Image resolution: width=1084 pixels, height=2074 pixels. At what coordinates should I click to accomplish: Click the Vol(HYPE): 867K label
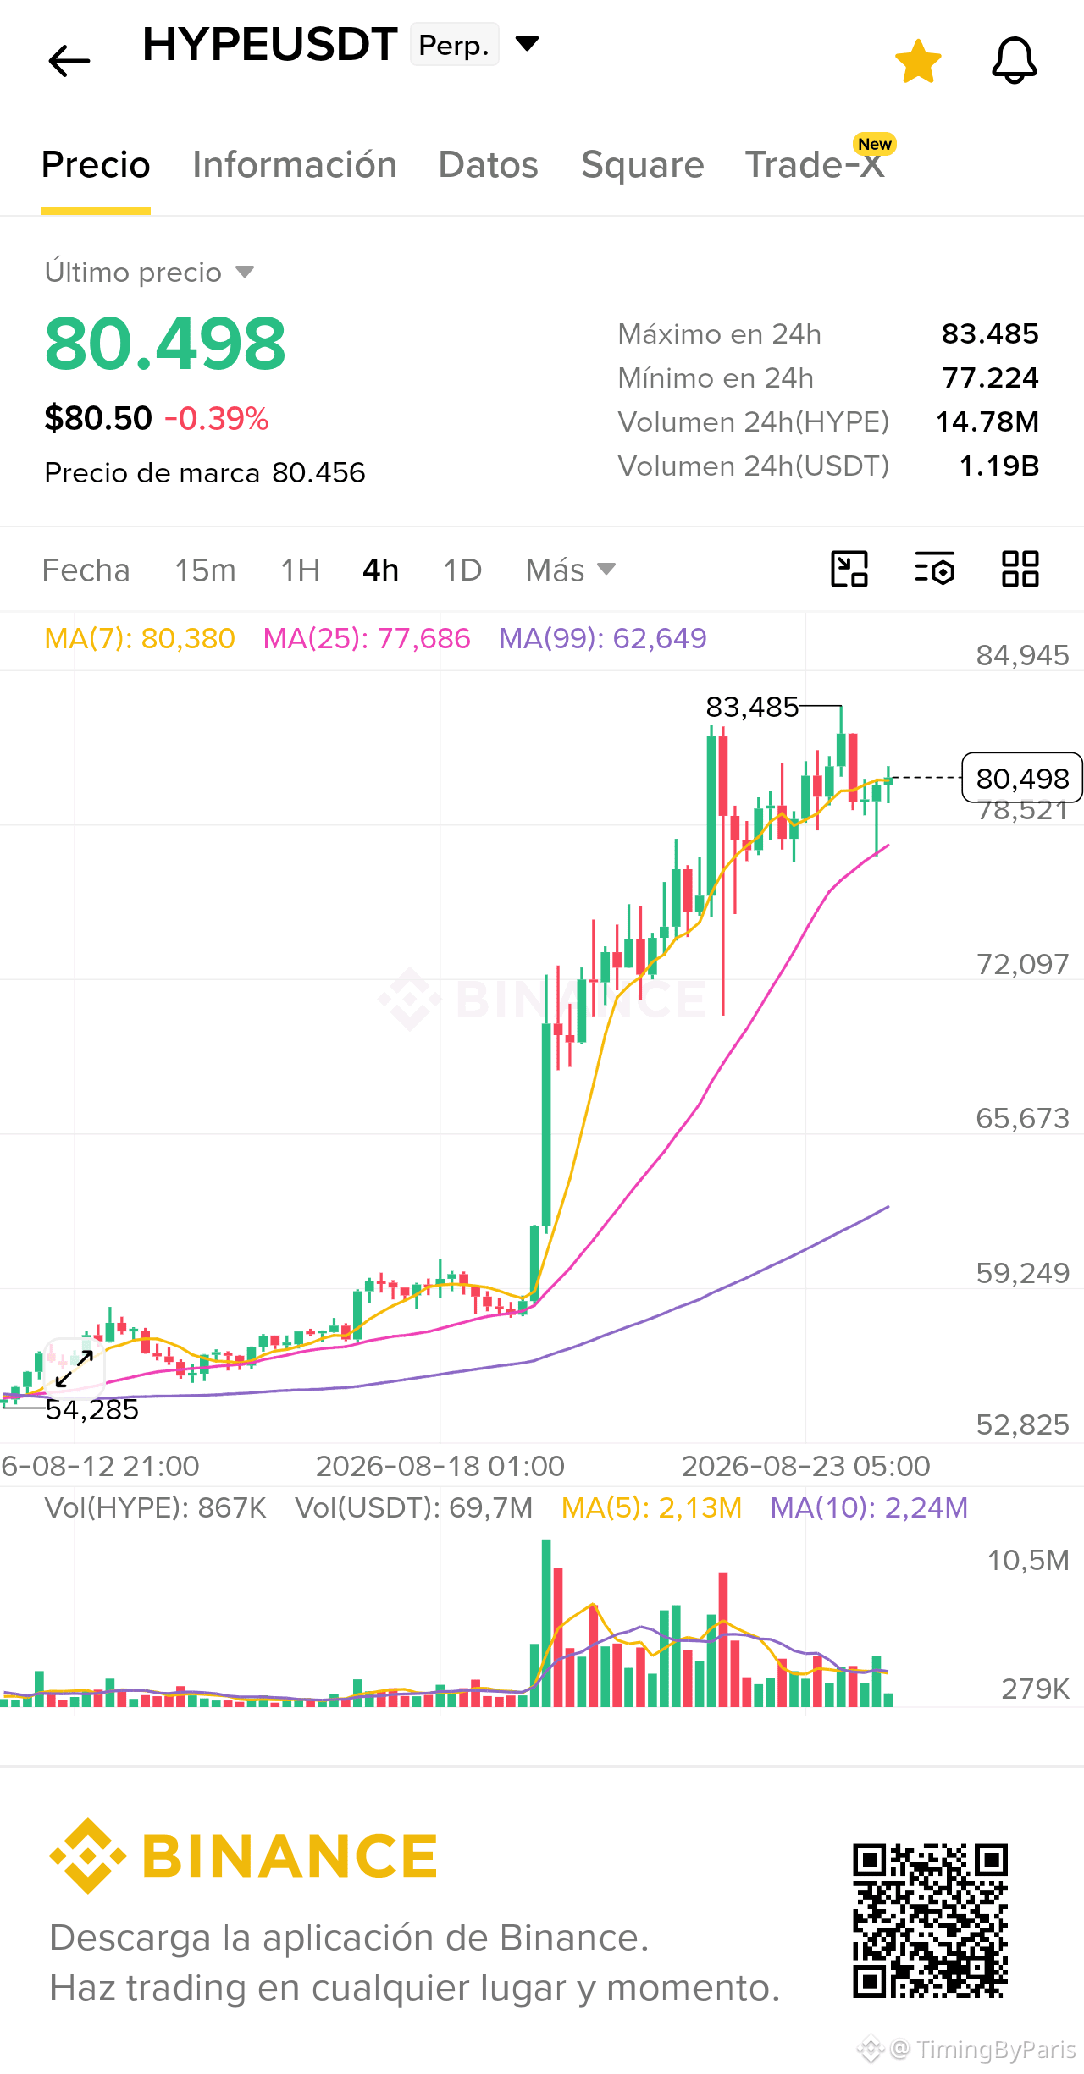click(156, 1508)
